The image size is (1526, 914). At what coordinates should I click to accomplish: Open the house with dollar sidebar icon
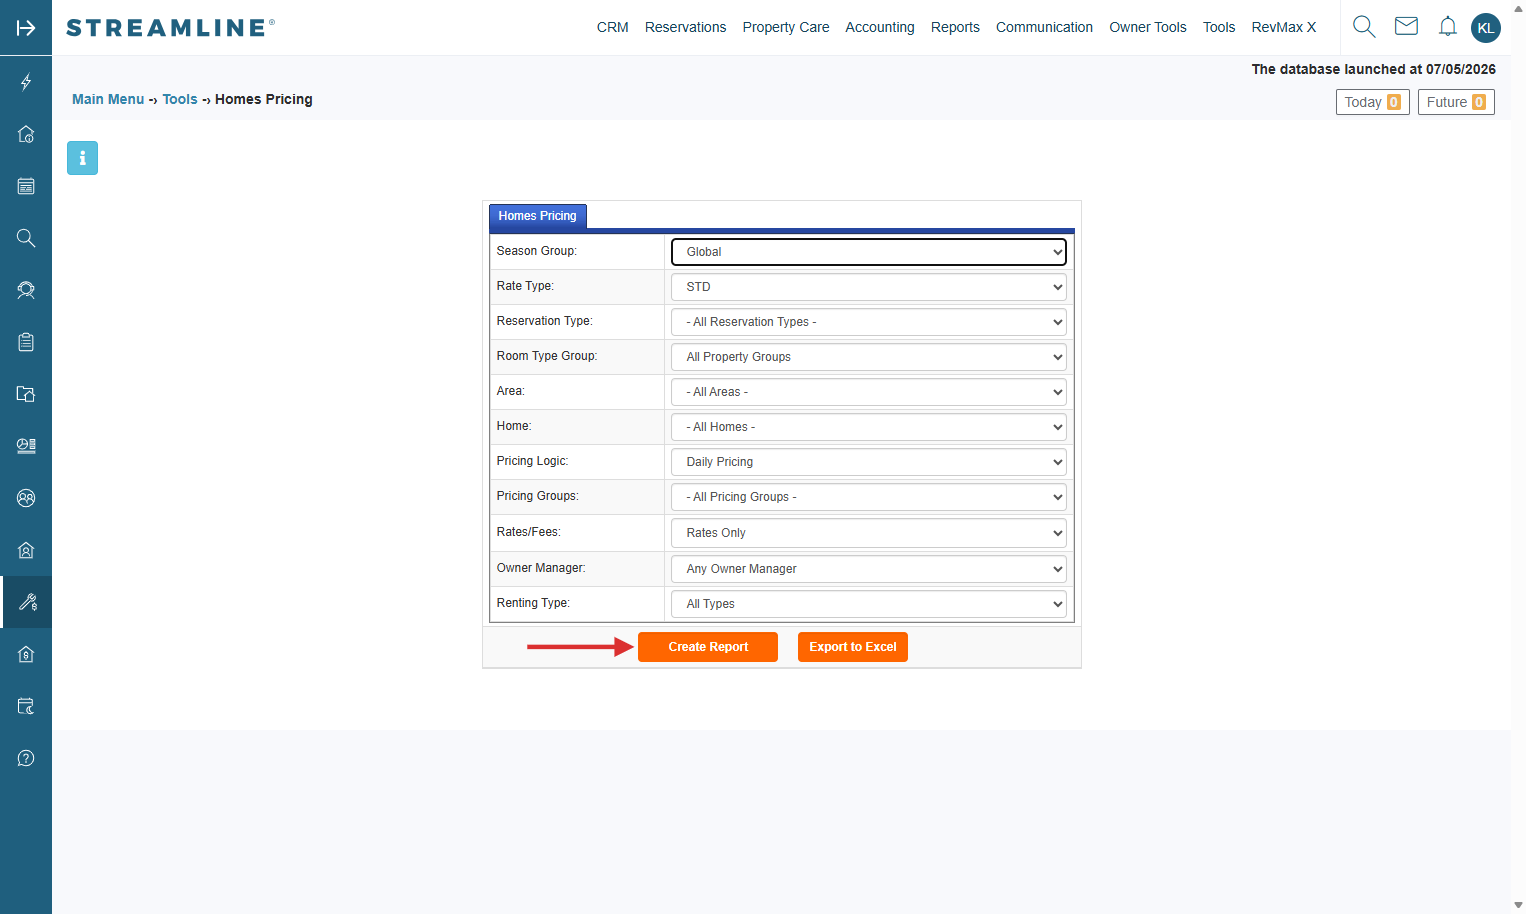coord(26,654)
